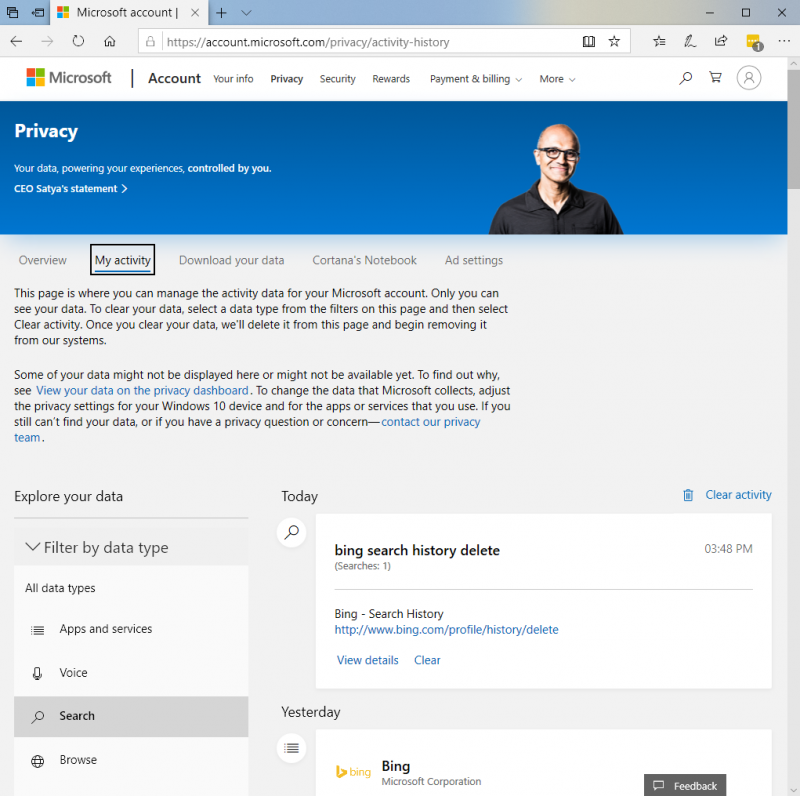
Task: Click the list icon beside Yesterday's entry
Action: tap(291, 748)
